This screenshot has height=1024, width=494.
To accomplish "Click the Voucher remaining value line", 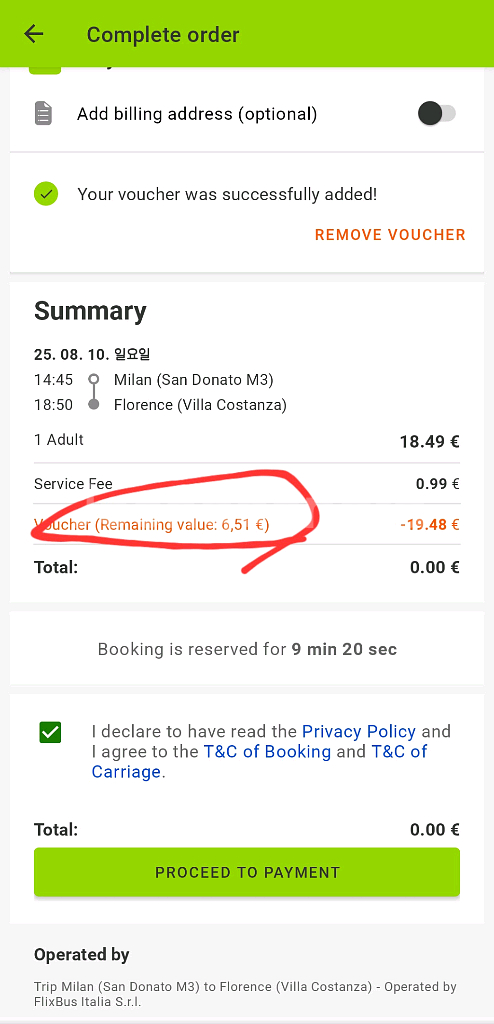I will coord(152,524).
